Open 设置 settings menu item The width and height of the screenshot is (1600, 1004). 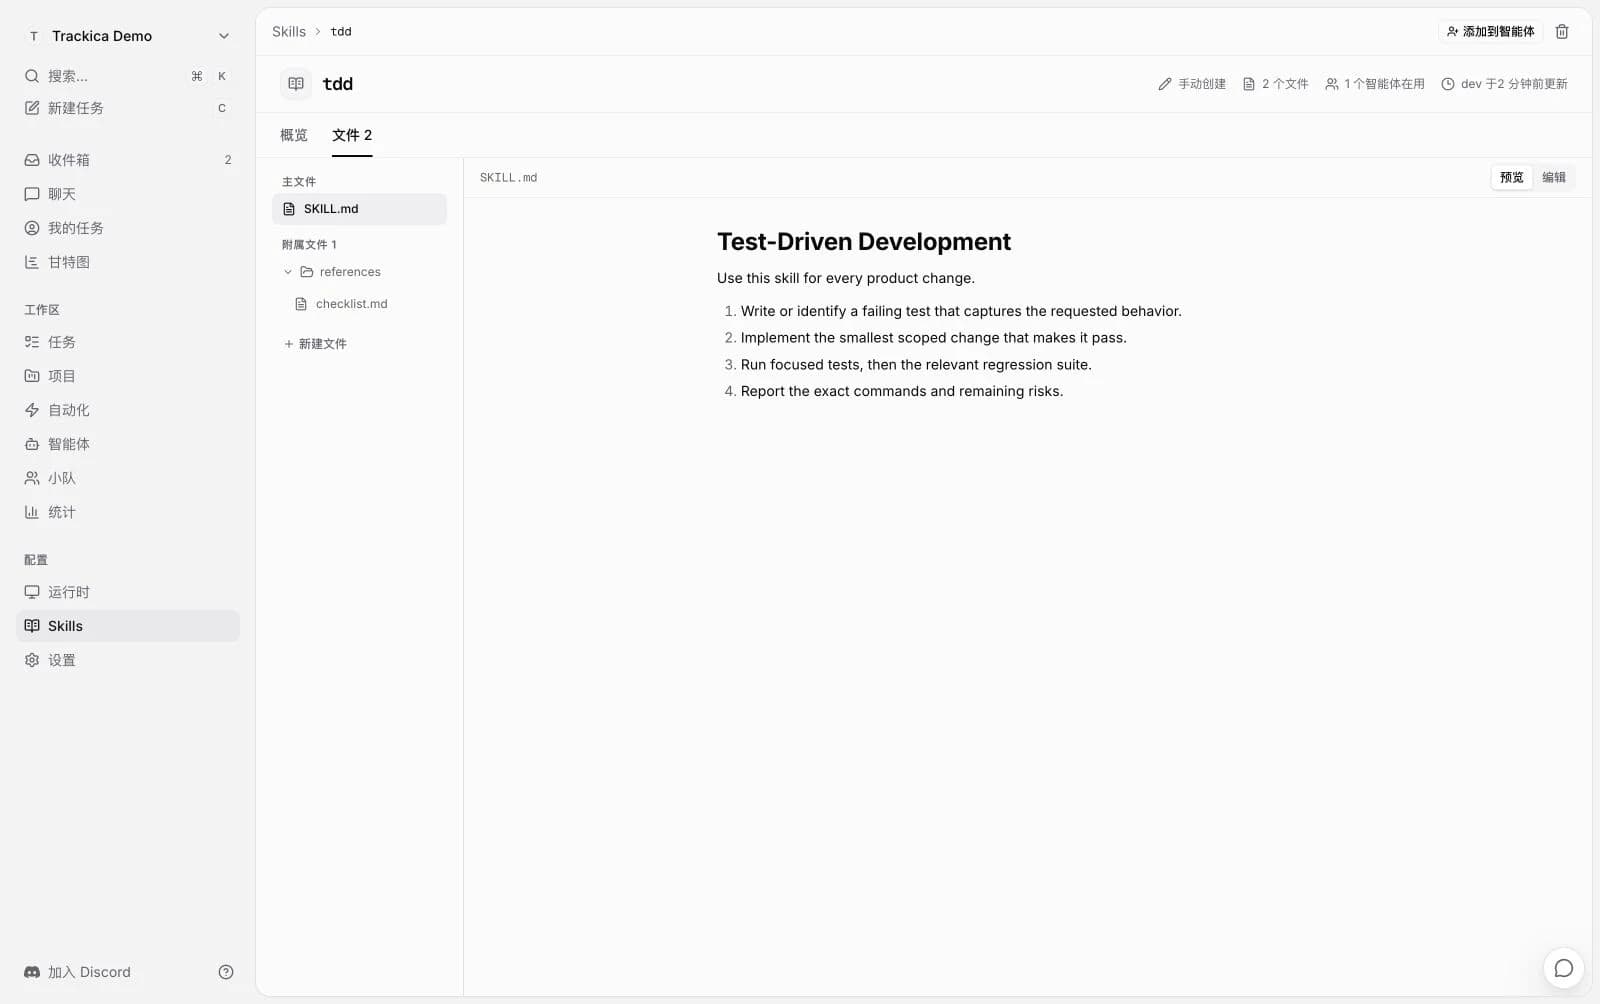[x=127, y=660]
